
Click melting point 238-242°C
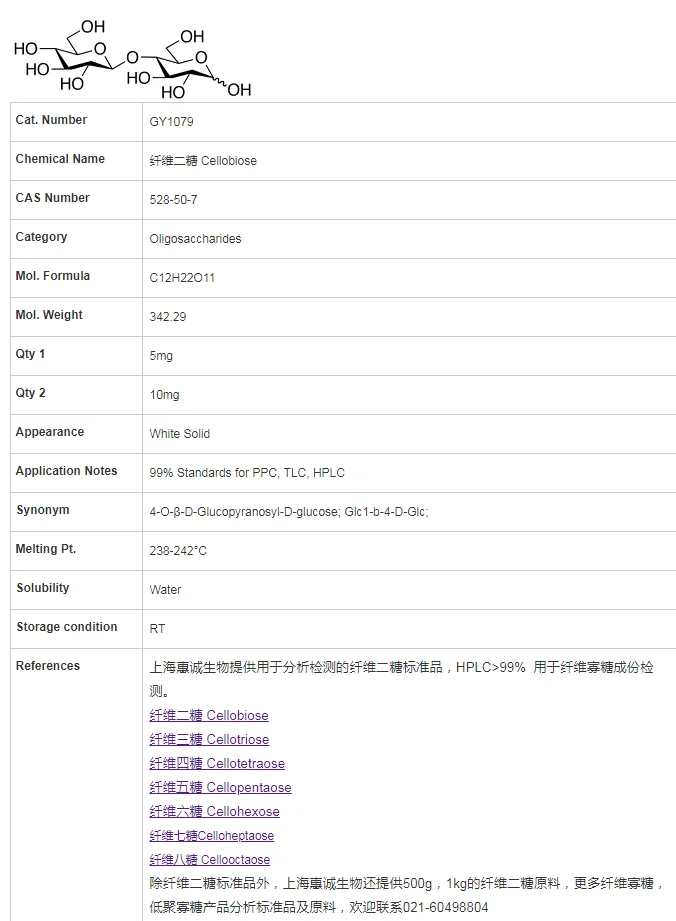(x=178, y=550)
